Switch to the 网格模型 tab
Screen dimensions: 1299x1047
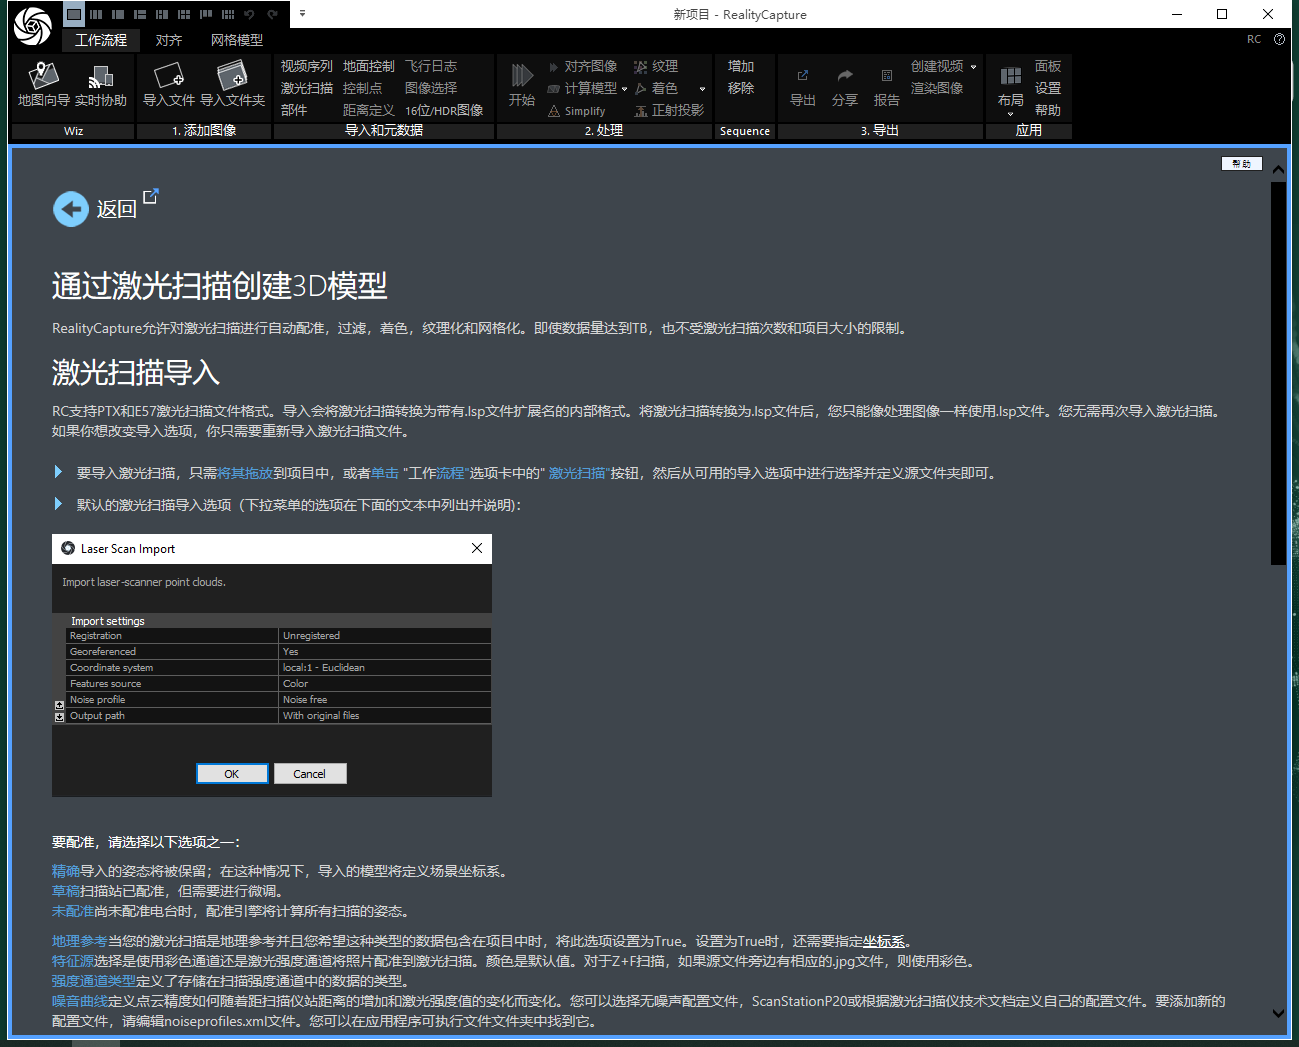[x=236, y=40]
